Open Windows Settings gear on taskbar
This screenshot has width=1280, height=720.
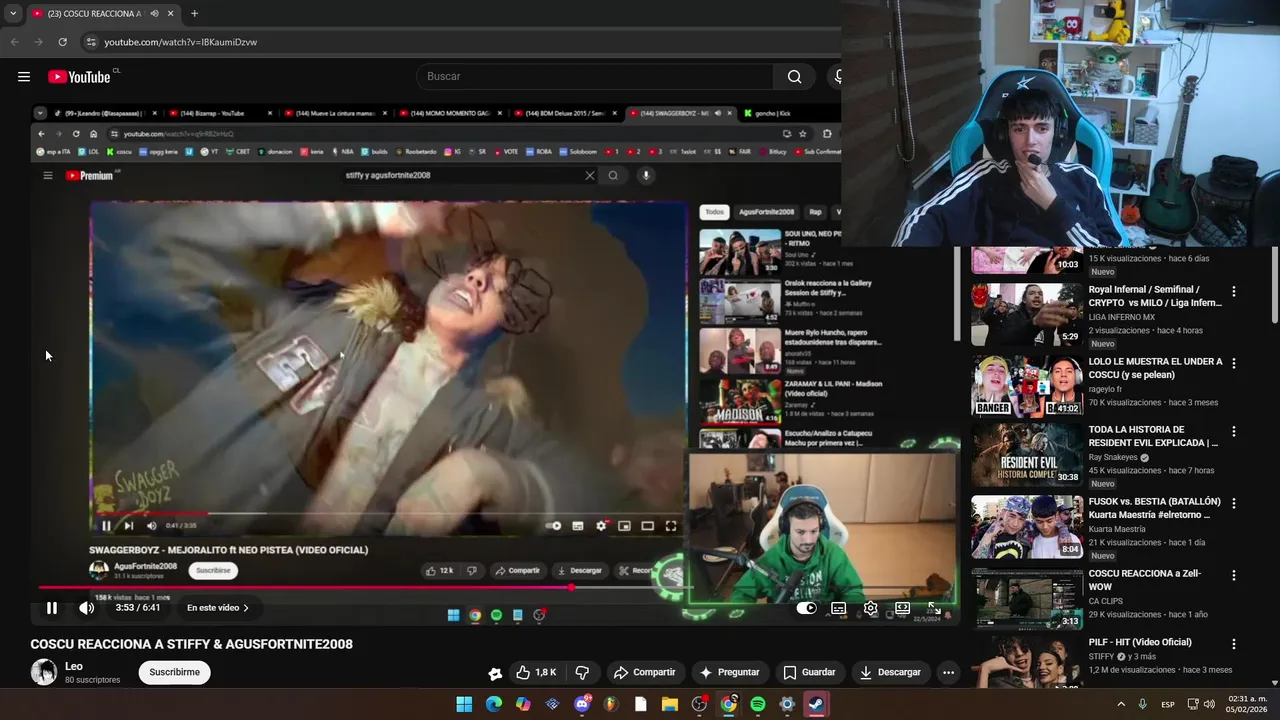click(x=787, y=704)
